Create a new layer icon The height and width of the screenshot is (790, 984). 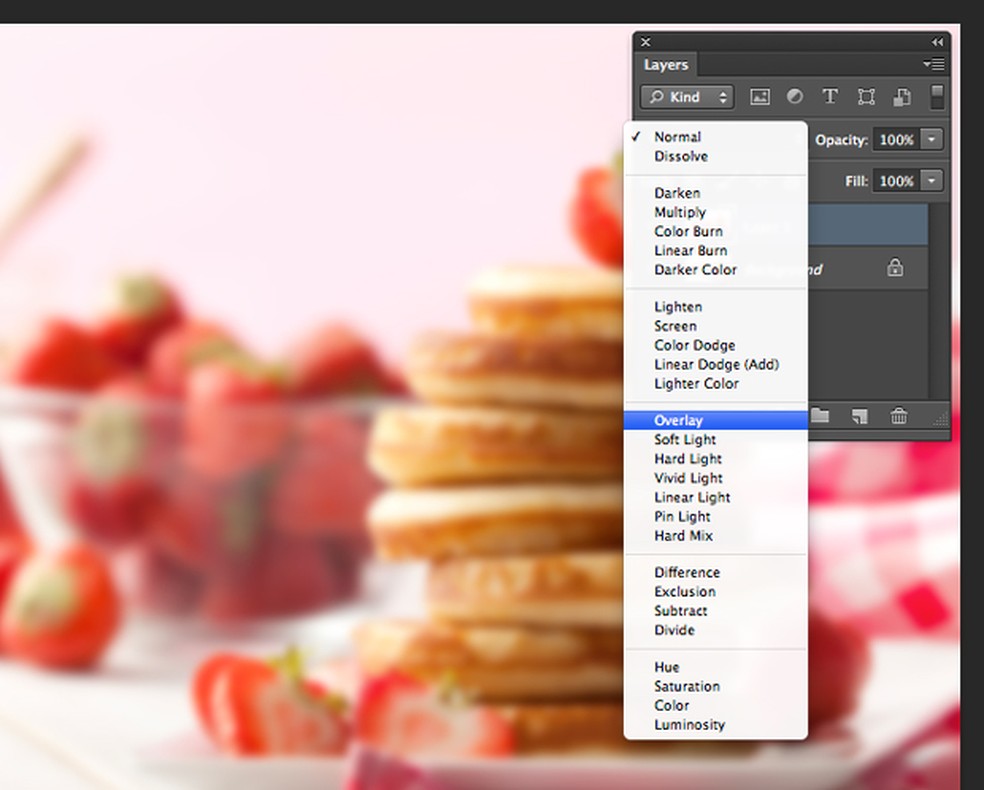point(859,416)
